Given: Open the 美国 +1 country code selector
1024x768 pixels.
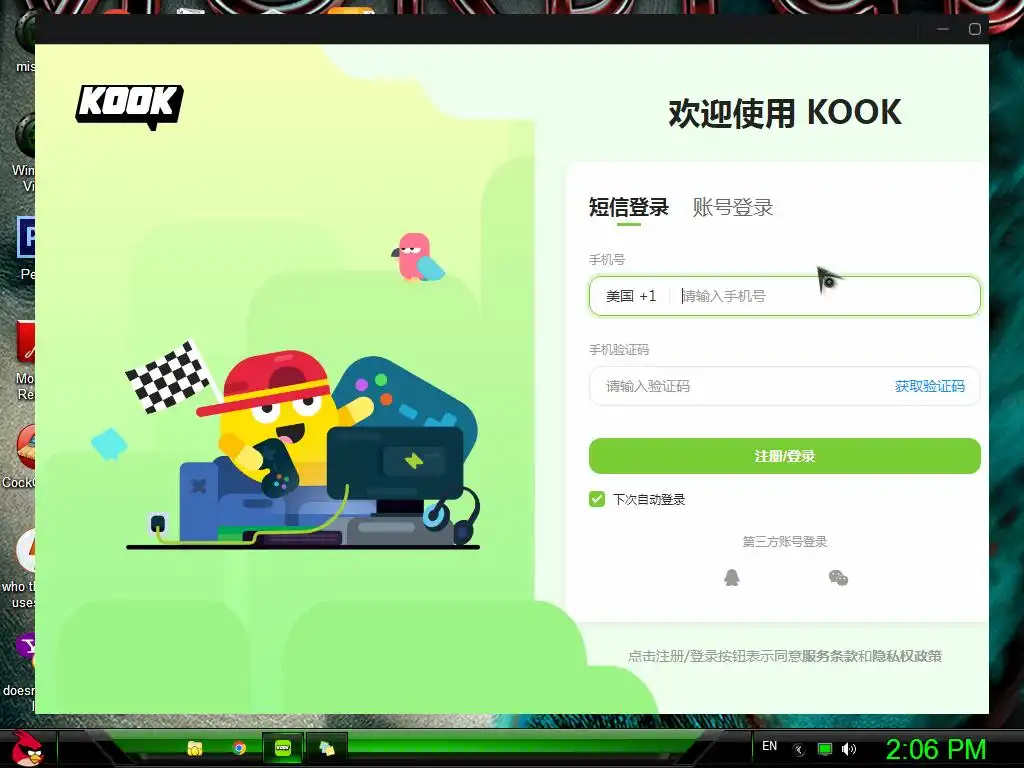Looking at the screenshot, I should [x=630, y=296].
